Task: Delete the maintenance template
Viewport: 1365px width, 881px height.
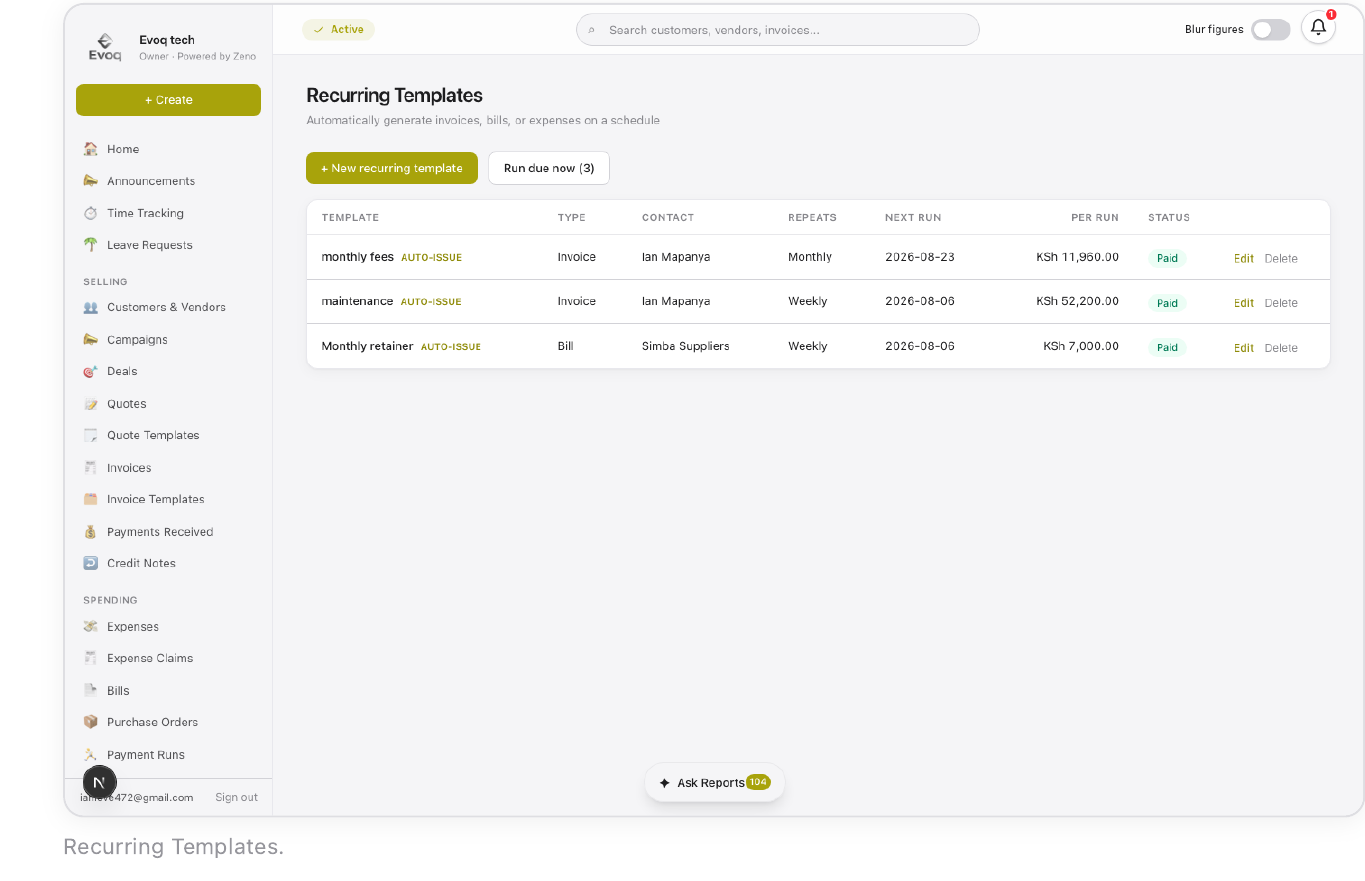Action: (1281, 303)
